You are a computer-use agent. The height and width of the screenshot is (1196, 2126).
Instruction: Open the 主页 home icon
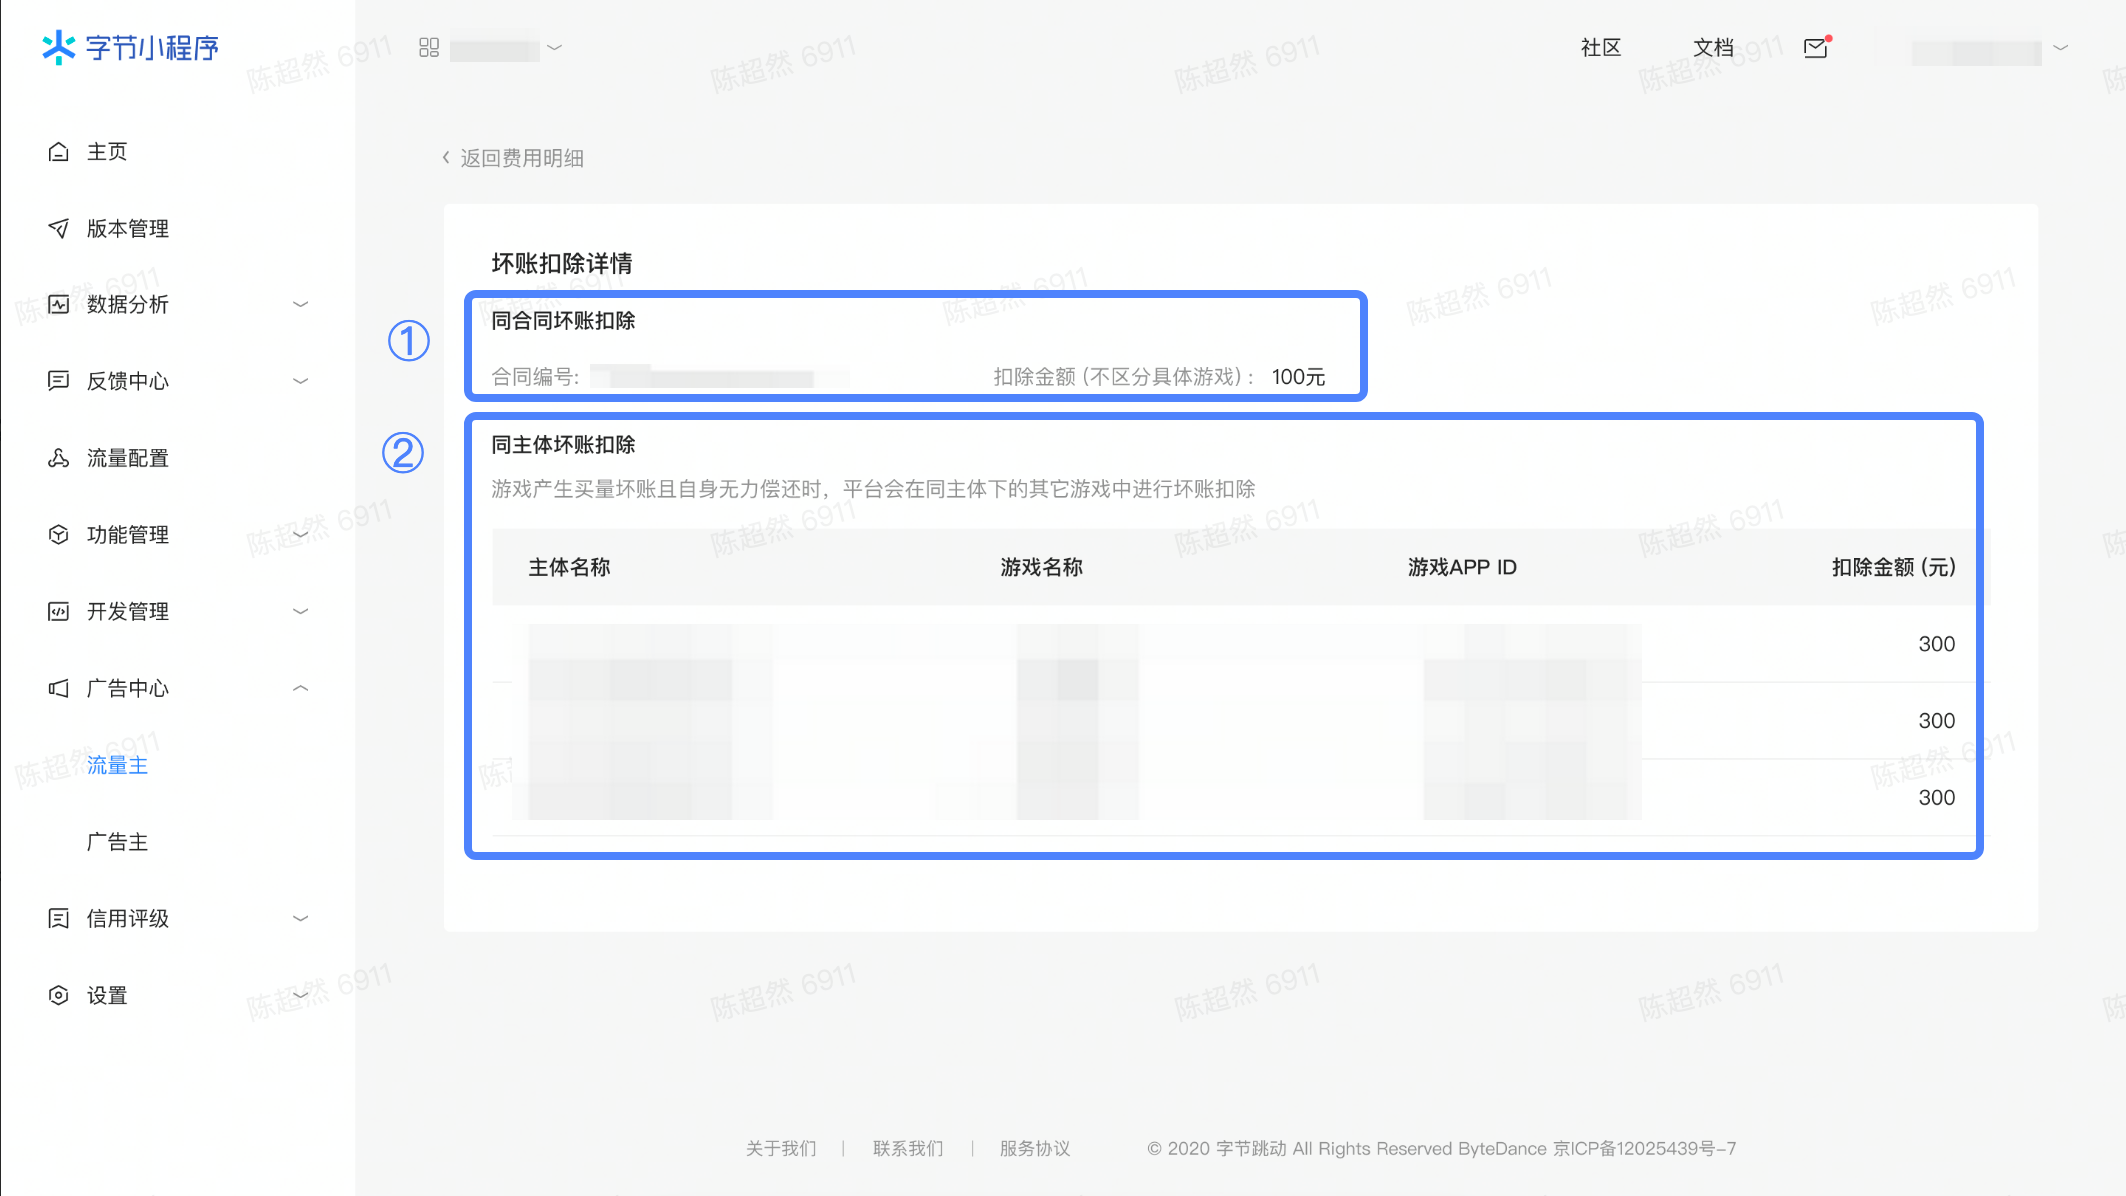tap(59, 151)
